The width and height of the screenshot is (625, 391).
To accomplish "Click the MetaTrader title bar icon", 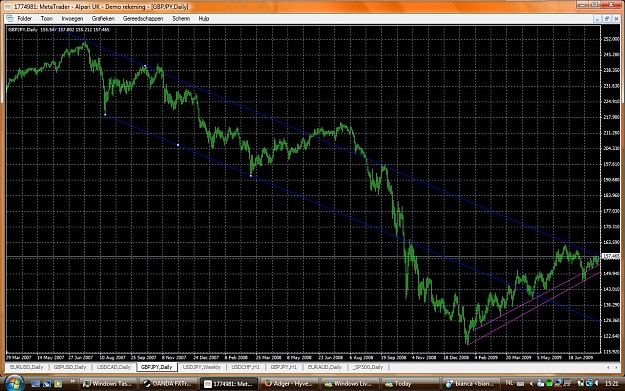I will tap(8, 7).
